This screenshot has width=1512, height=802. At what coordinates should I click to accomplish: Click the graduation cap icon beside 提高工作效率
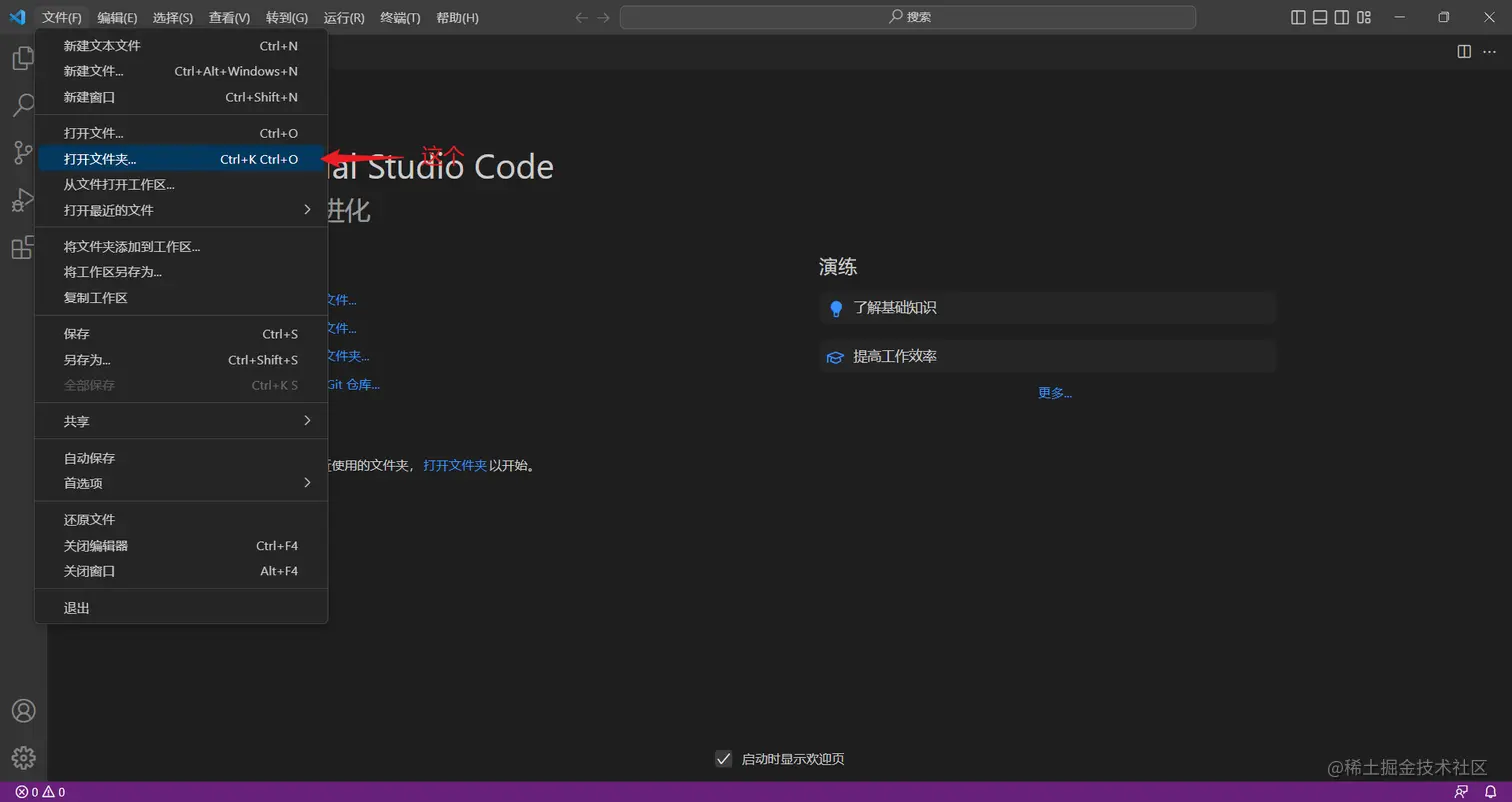pos(835,357)
